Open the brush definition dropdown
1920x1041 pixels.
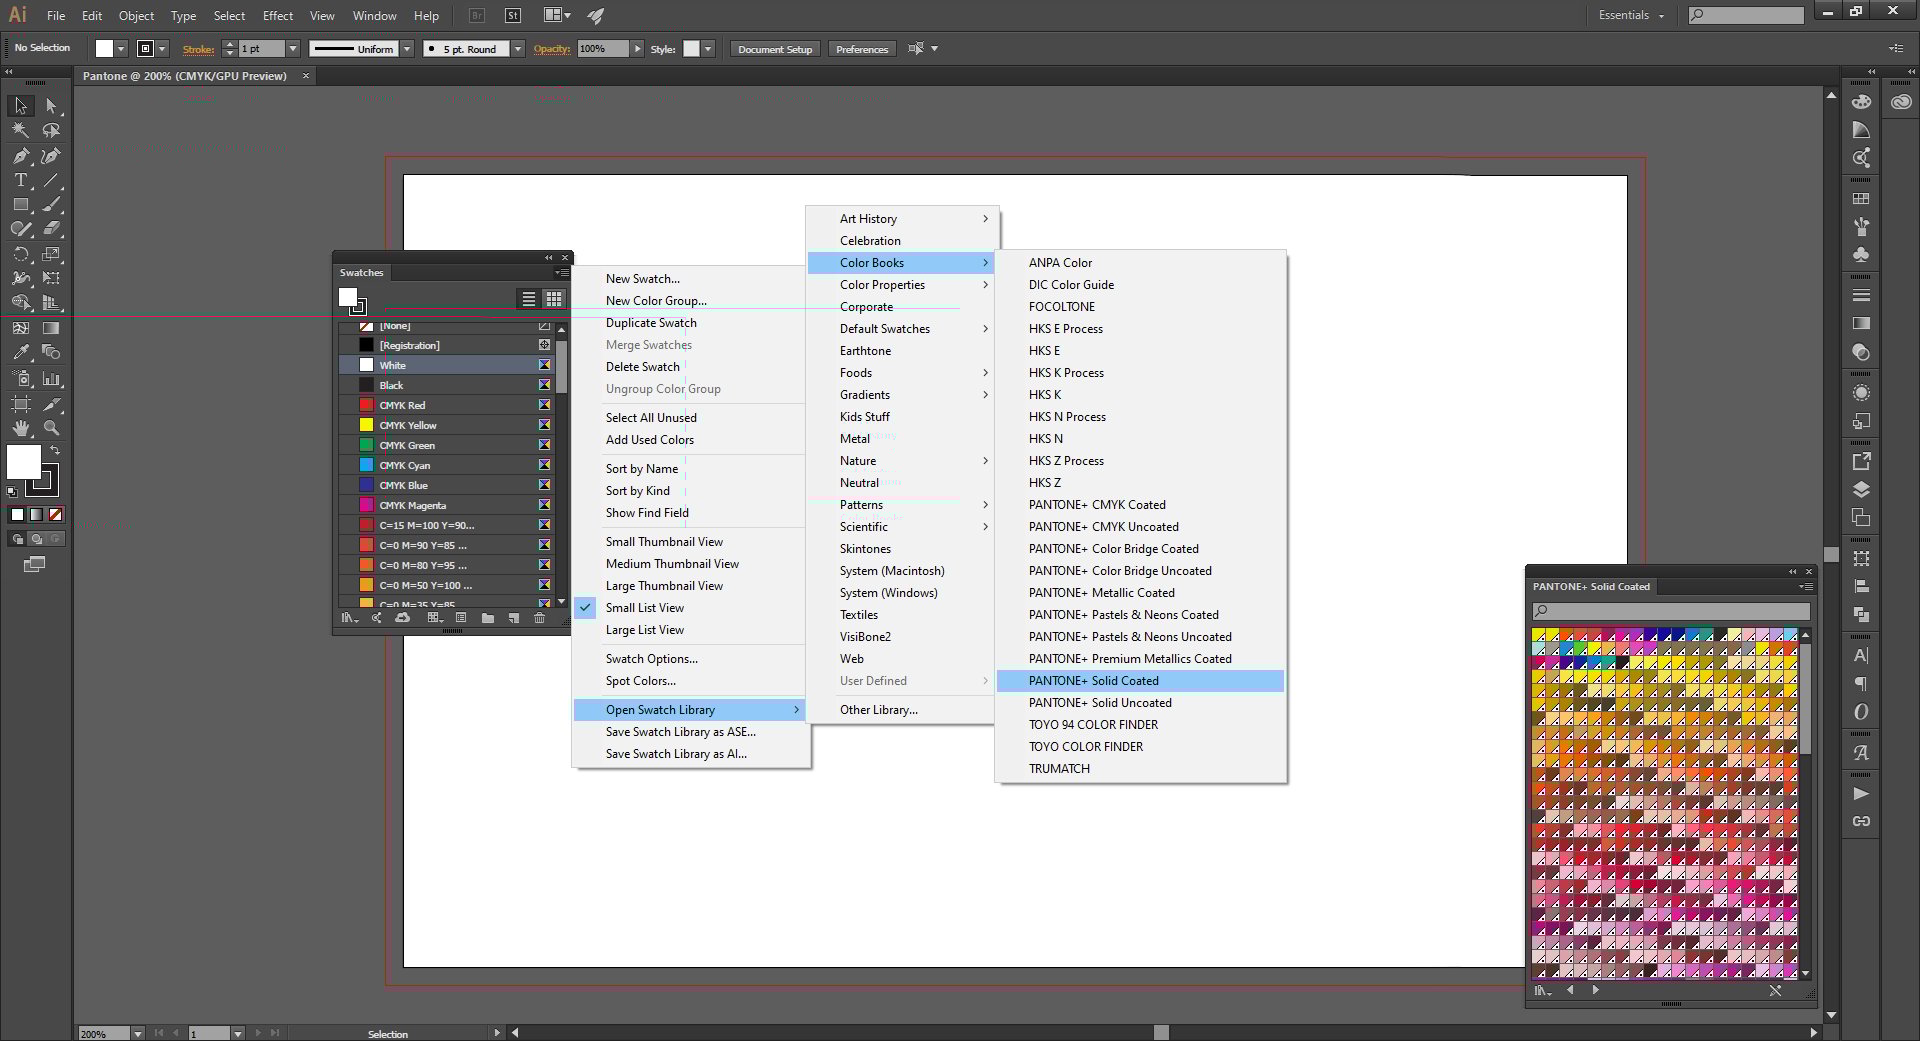518,49
